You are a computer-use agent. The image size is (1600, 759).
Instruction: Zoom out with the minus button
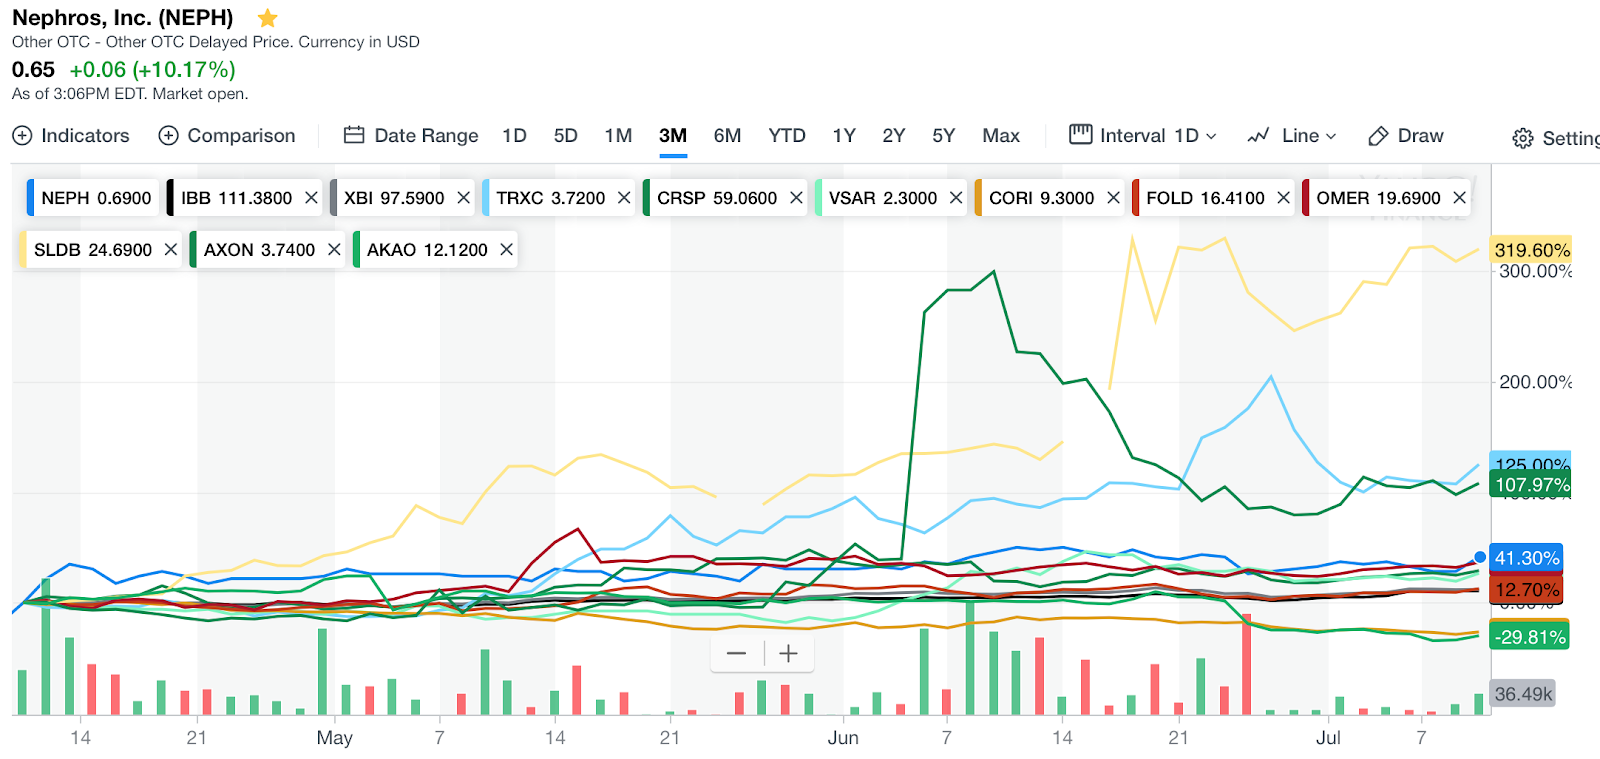click(737, 654)
